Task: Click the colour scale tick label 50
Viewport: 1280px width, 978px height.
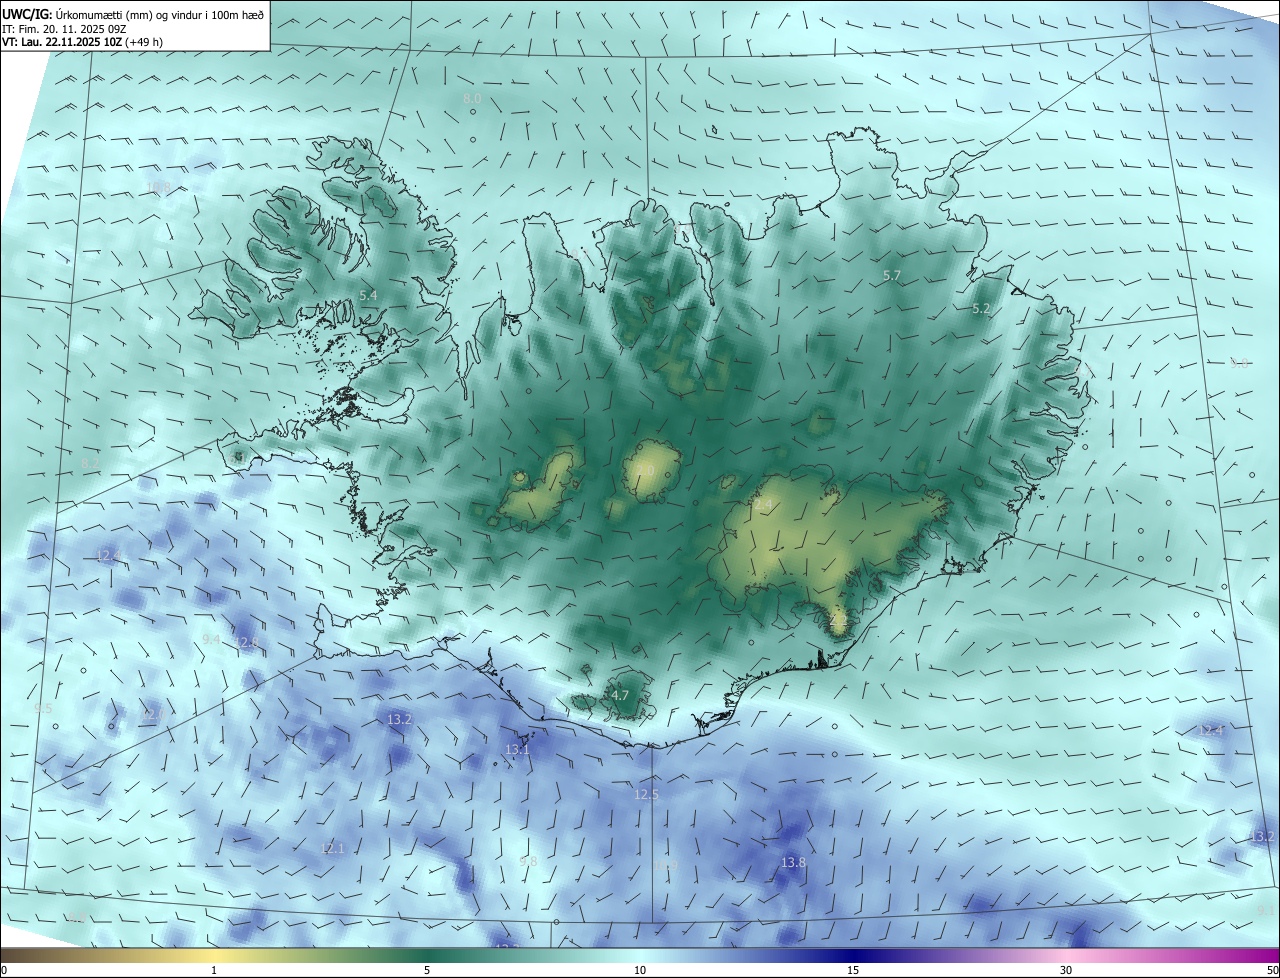Action: pyautogui.click(x=1272, y=970)
